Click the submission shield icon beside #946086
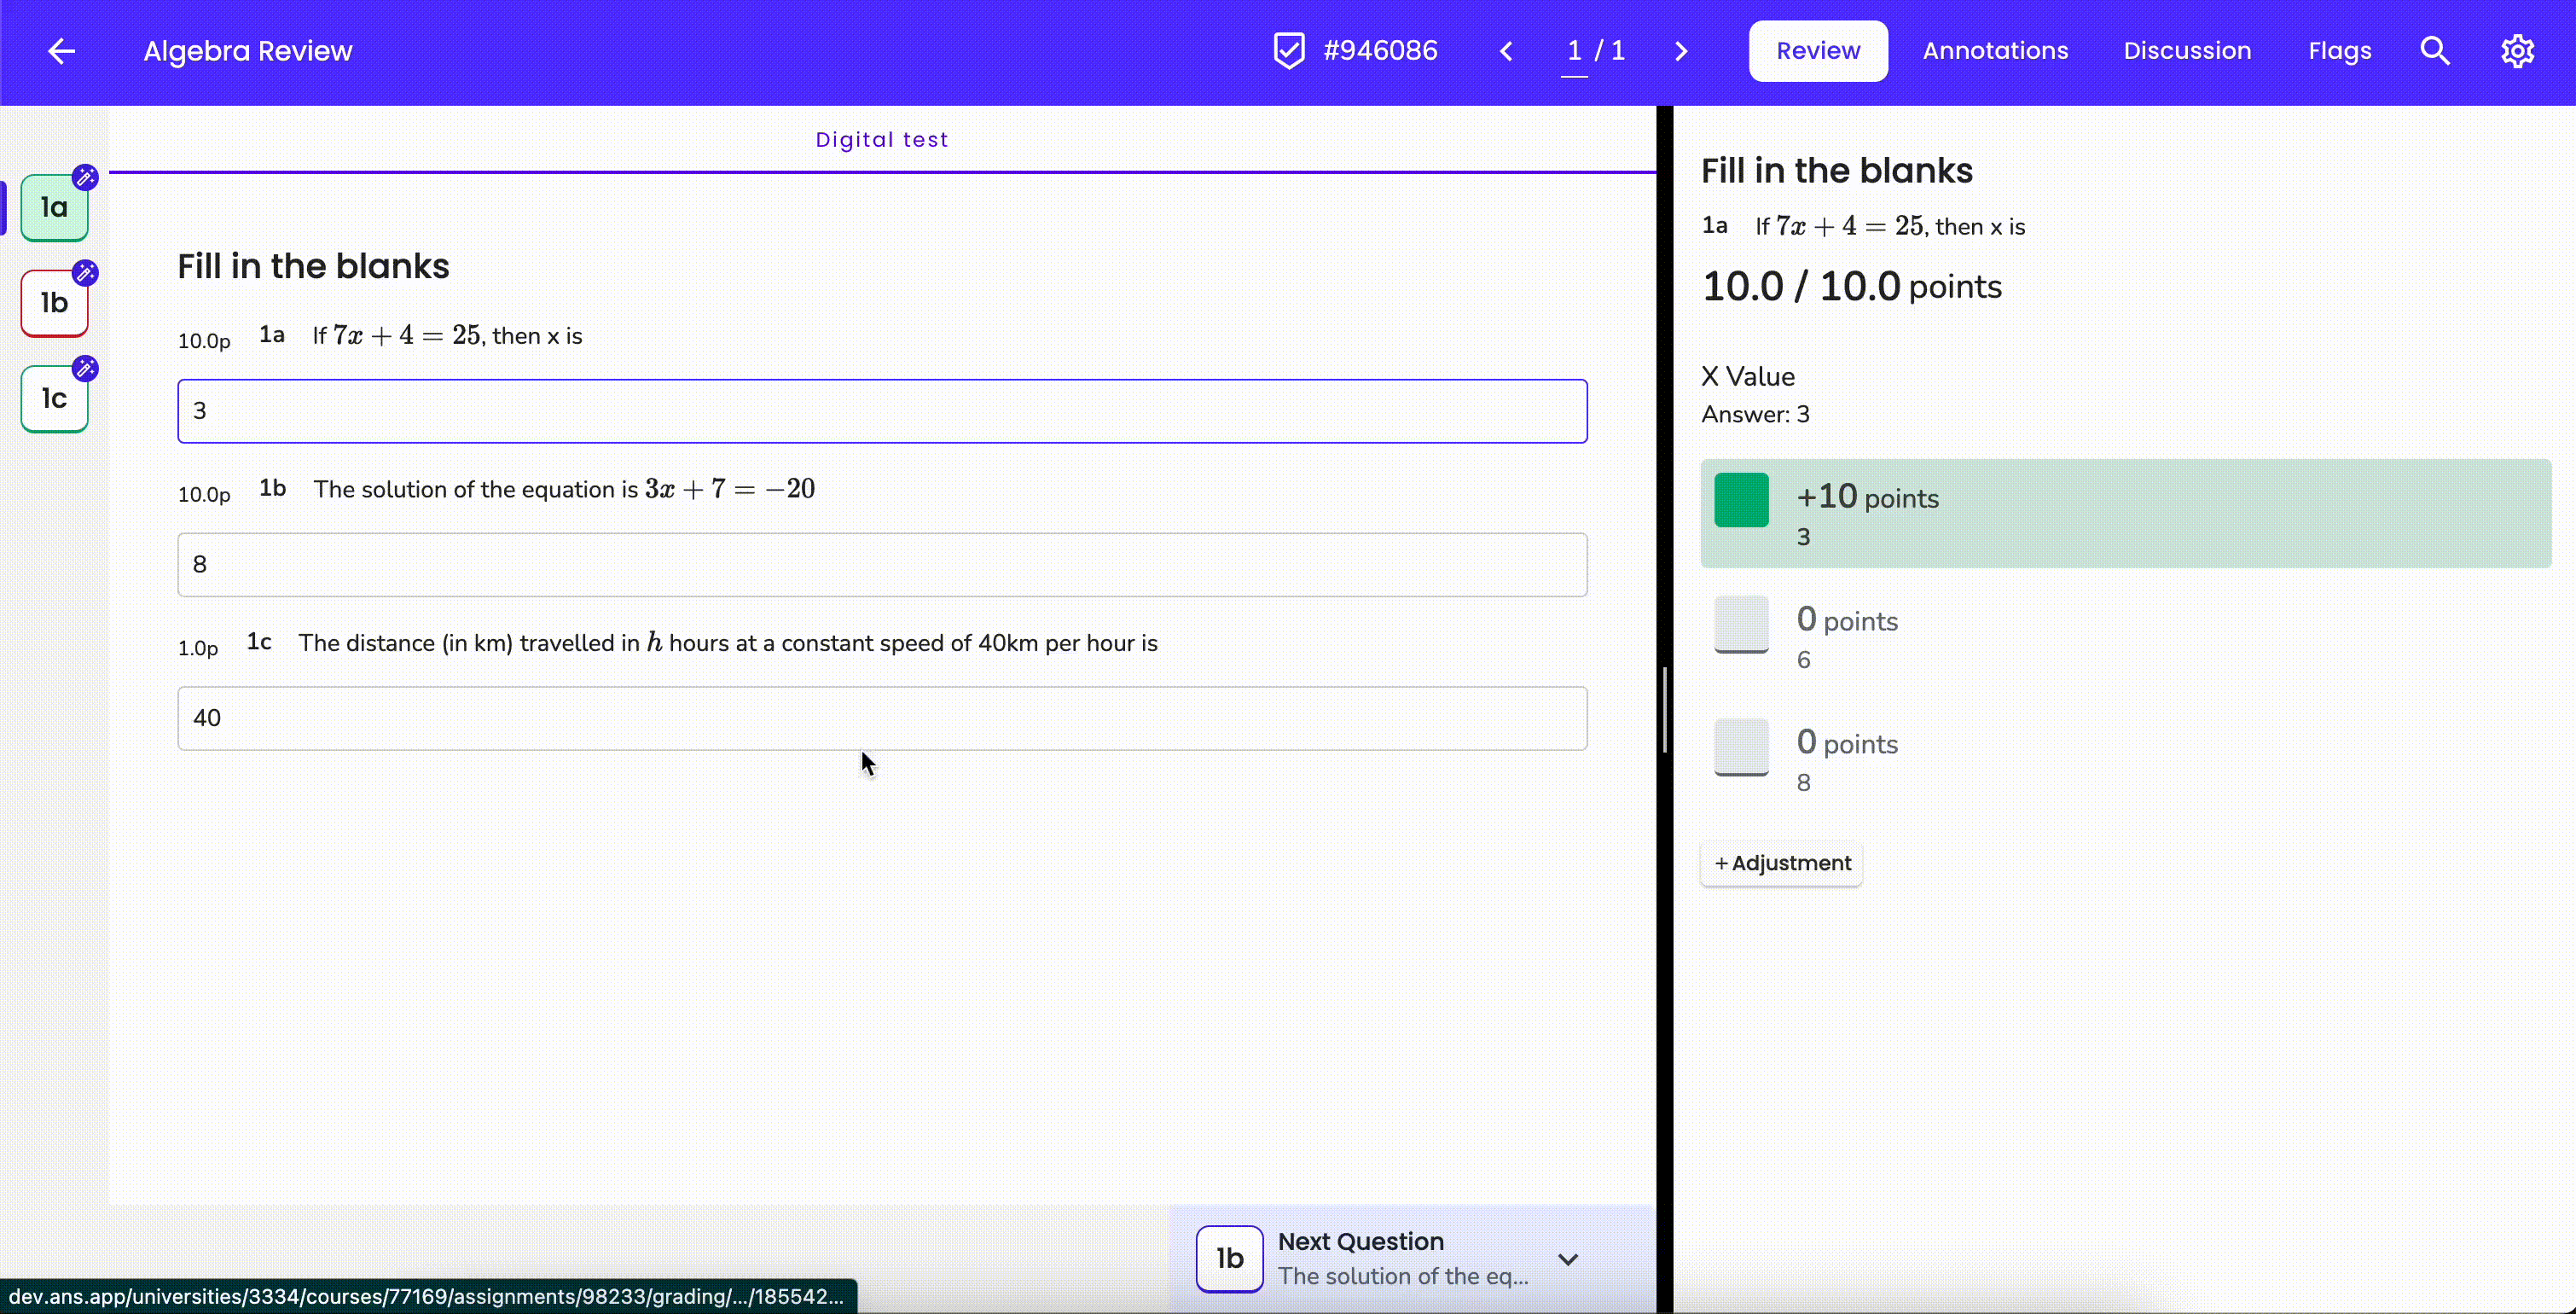Image resolution: width=2576 pixels, height=1314 pixels. click(1289, 51)
